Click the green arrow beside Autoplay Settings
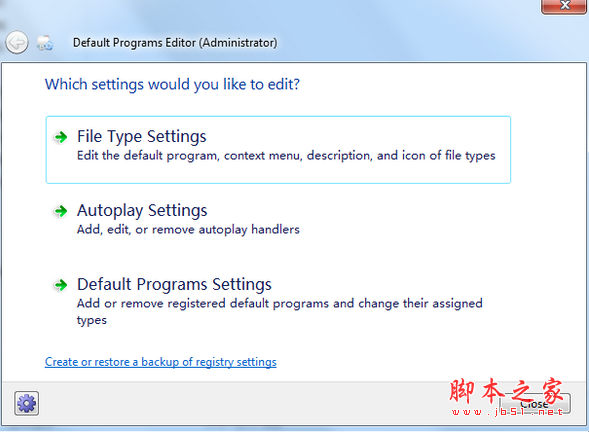Viewport: 589px width, 432px height. 60,211
